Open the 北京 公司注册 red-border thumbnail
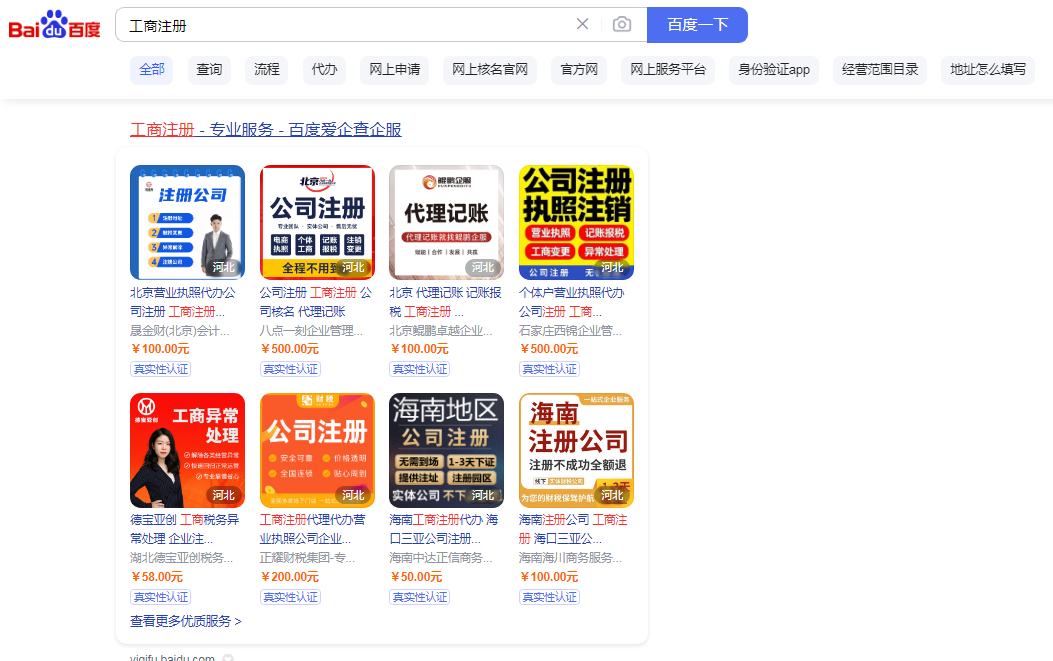This screenshot has width=1053, height=661. click(317, 222)
